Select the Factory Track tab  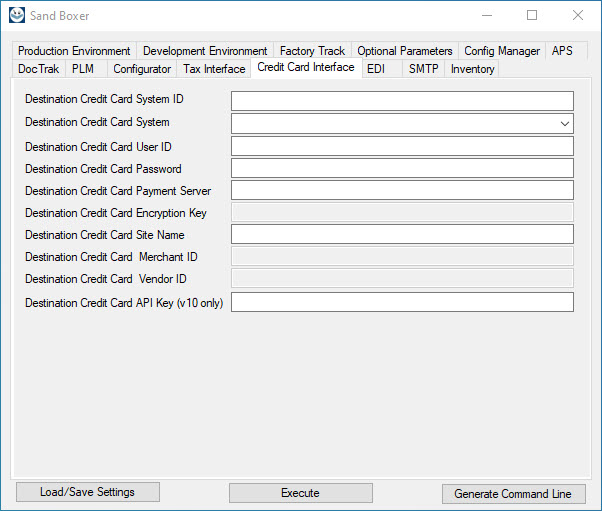312,51
